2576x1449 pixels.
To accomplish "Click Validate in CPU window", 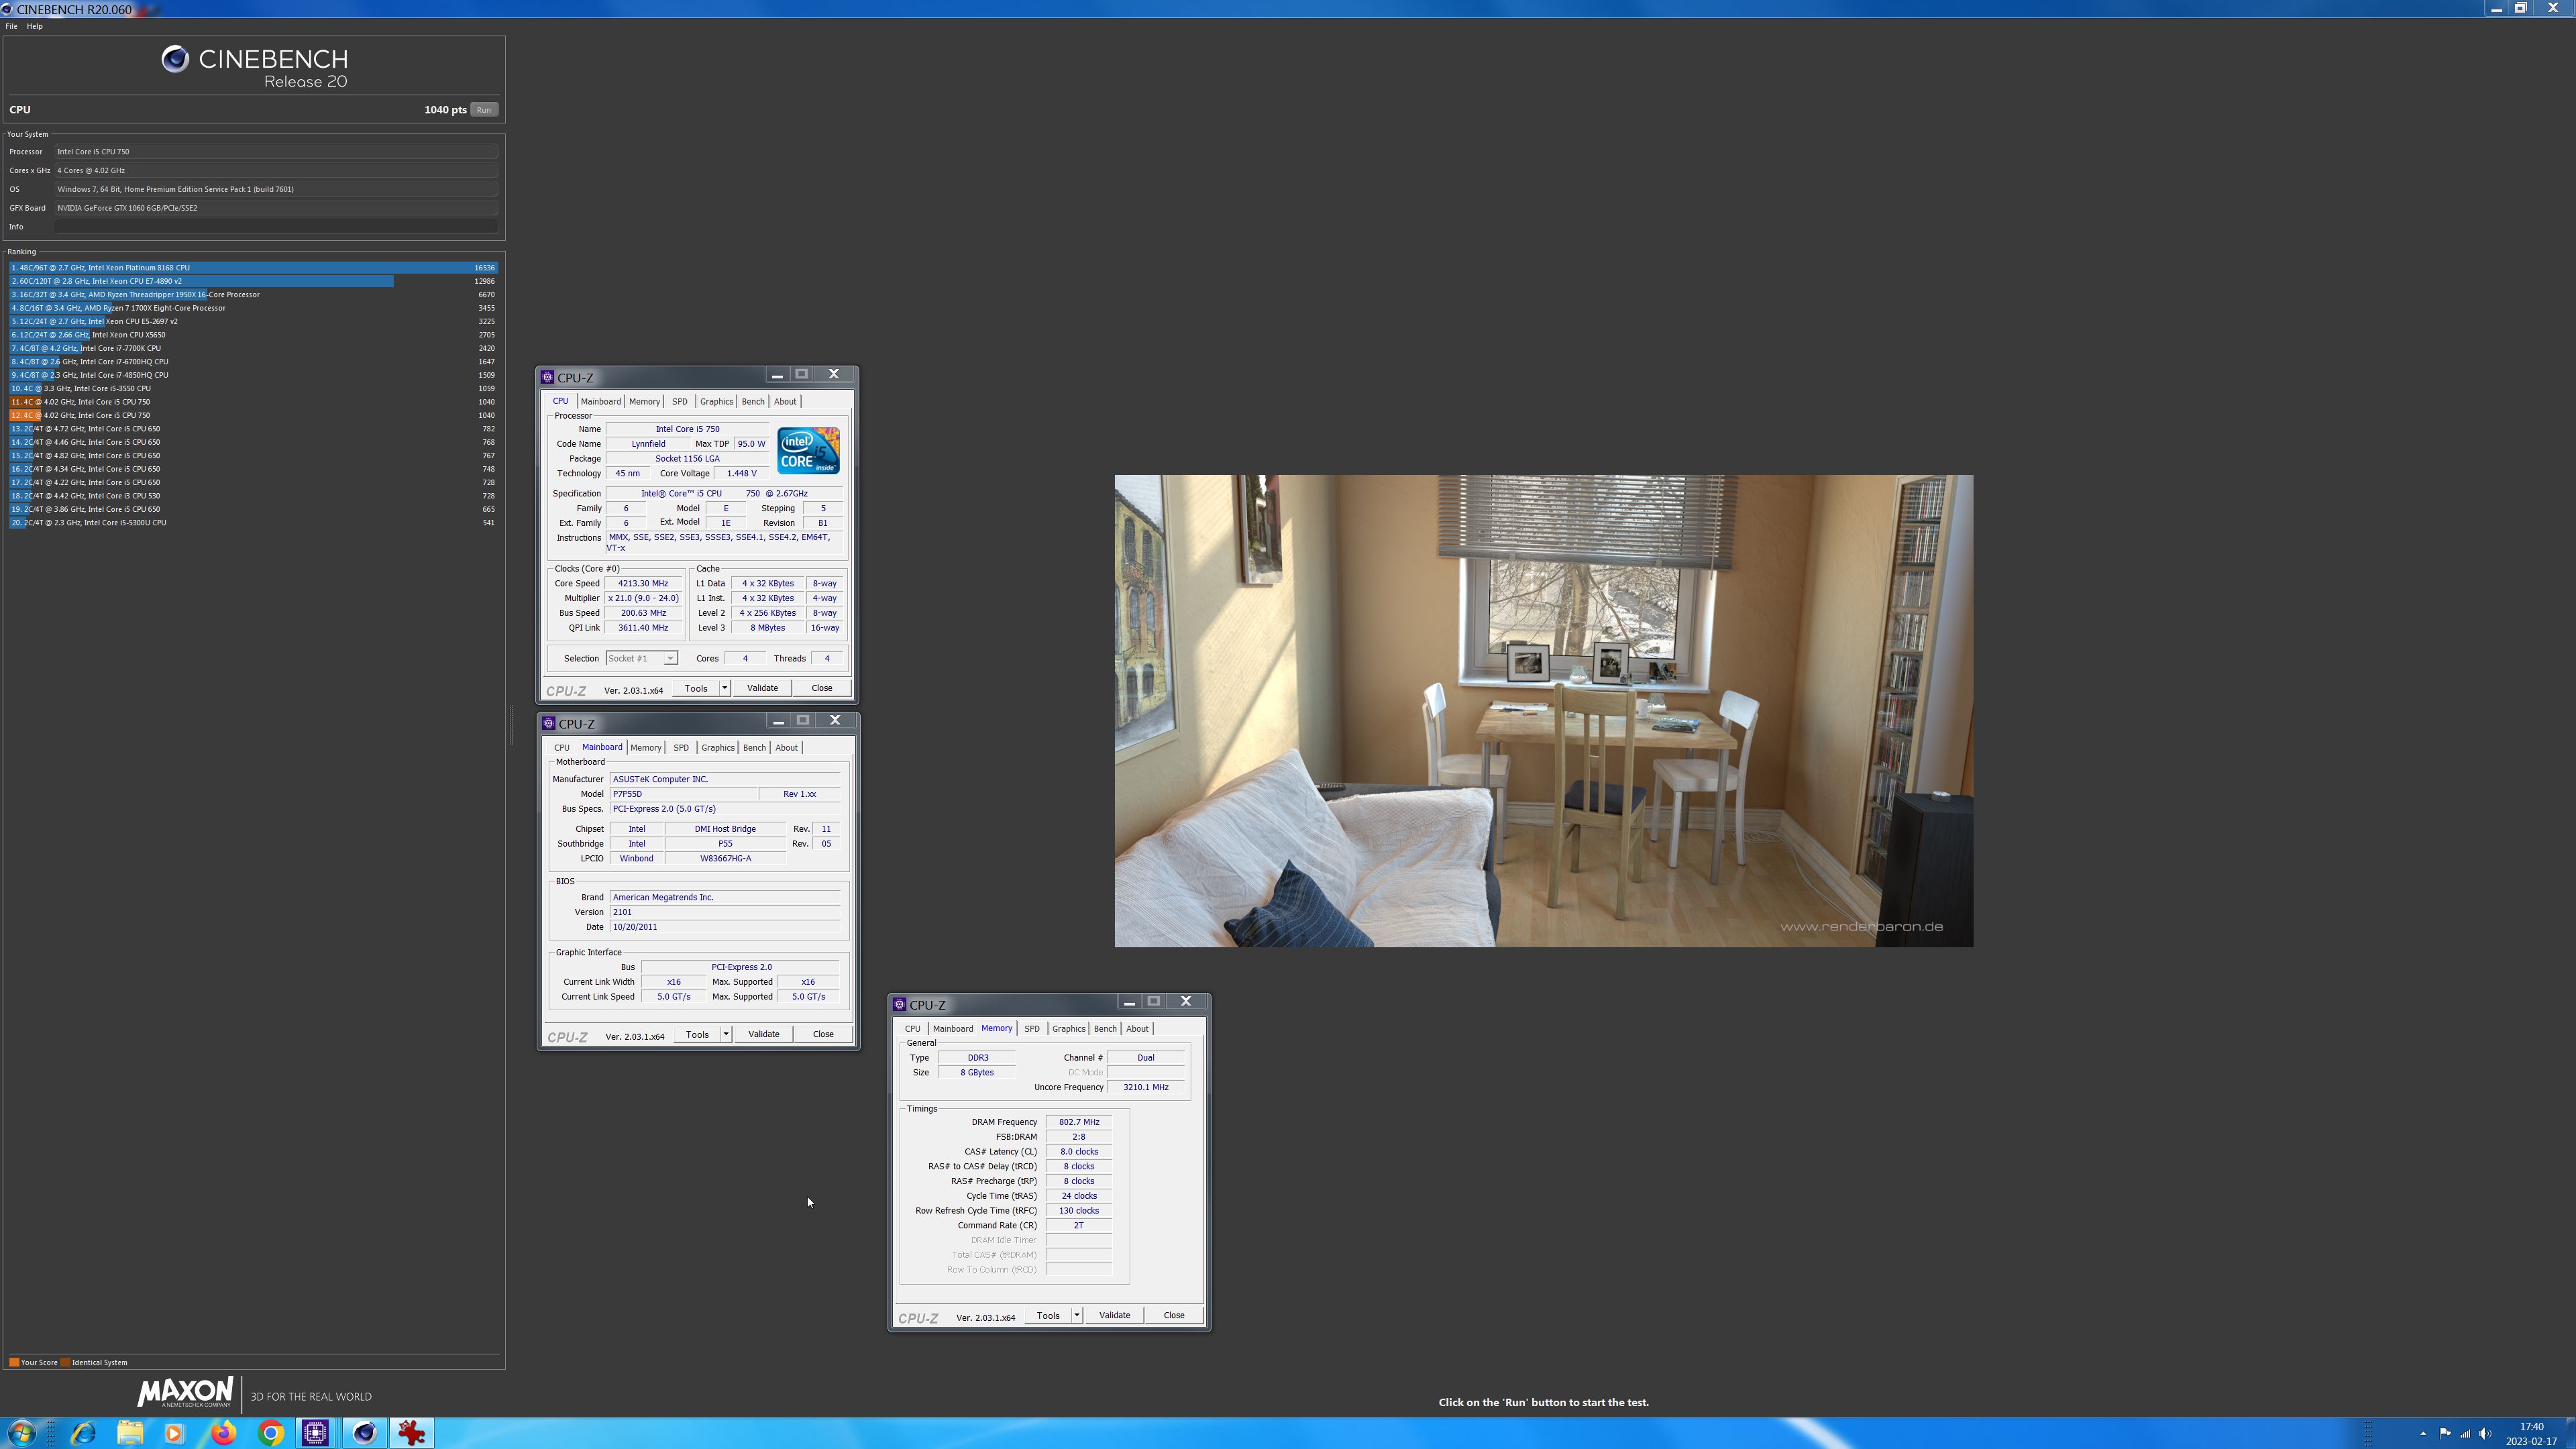I will click(762, 688).
